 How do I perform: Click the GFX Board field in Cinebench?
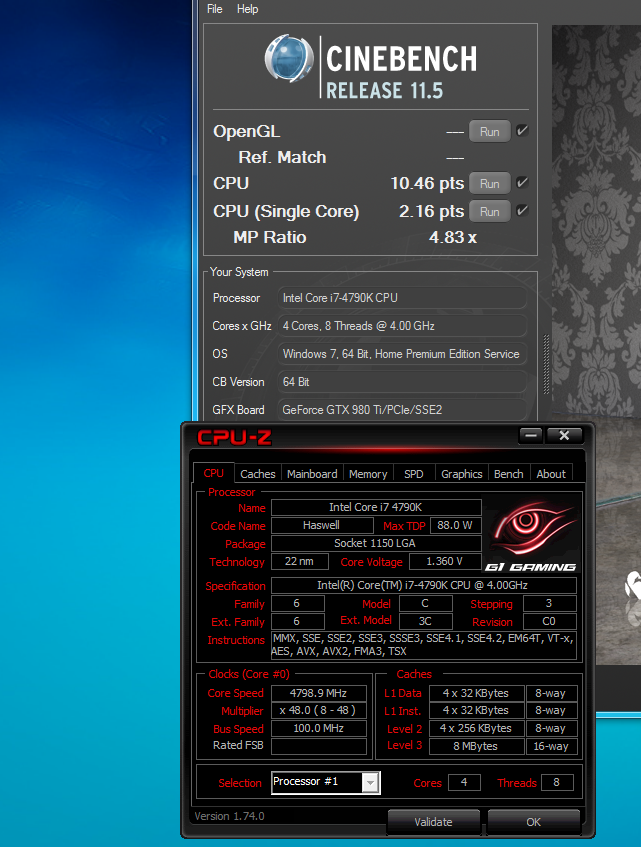click(x=402, y=409)
